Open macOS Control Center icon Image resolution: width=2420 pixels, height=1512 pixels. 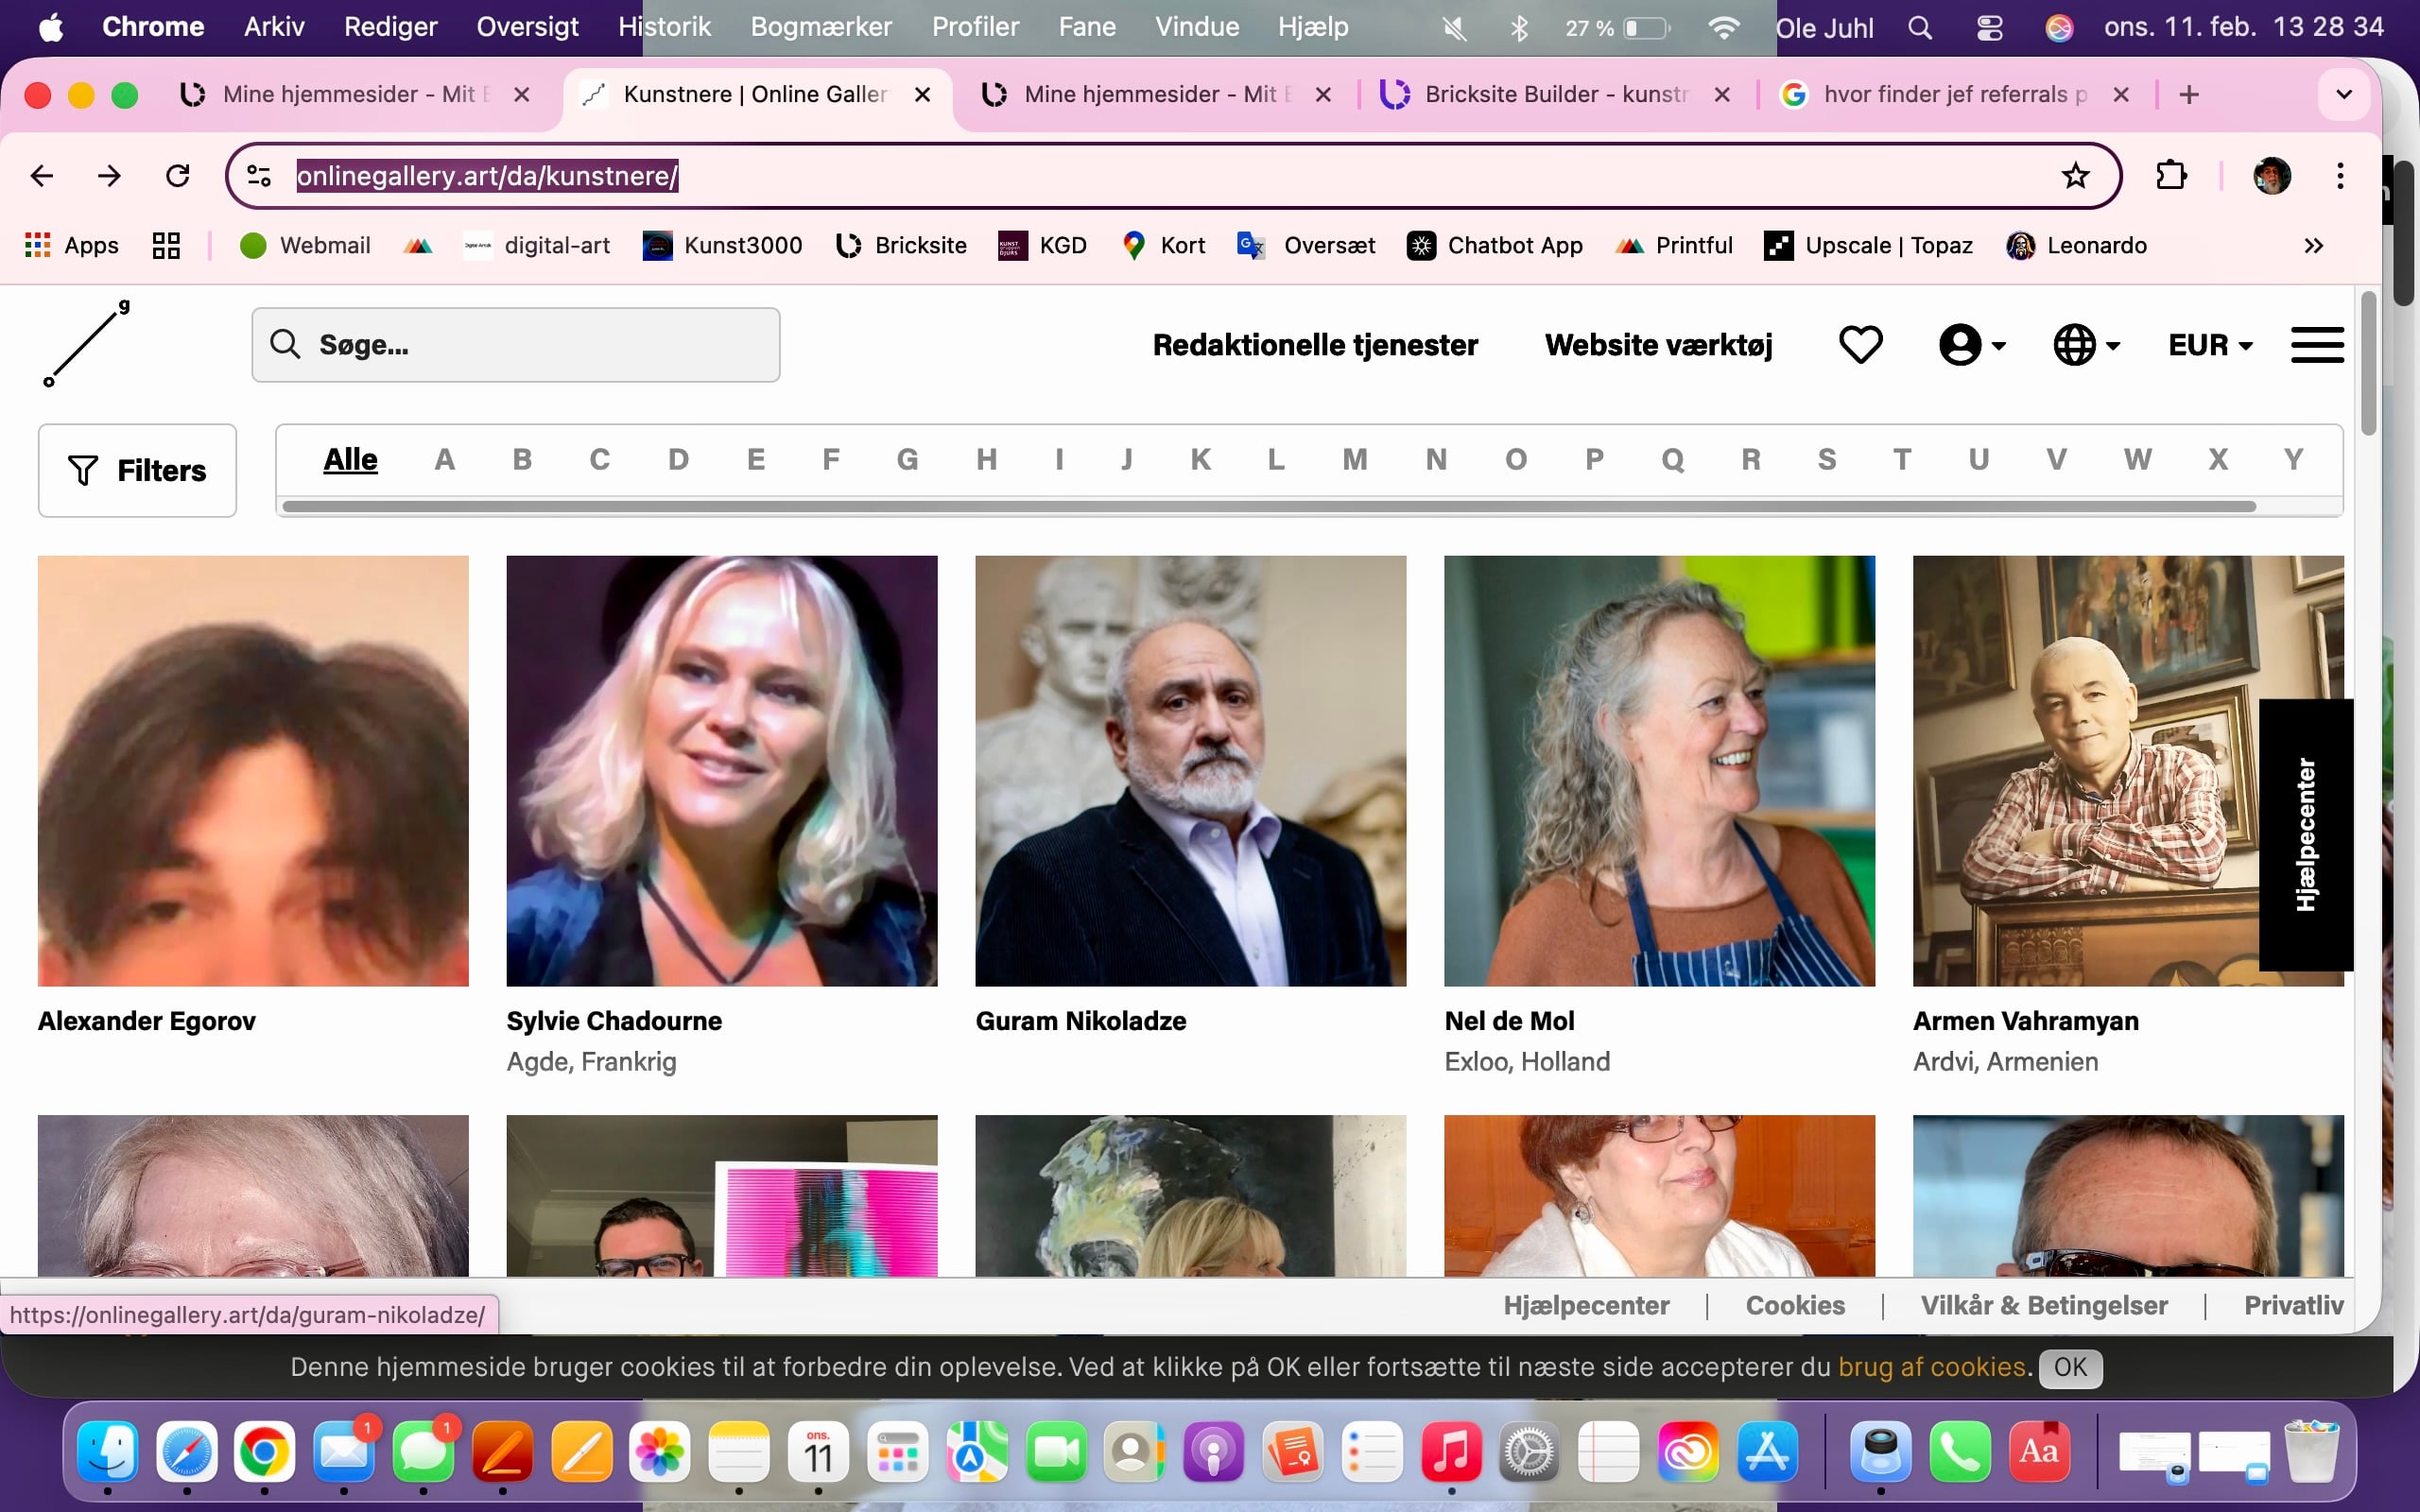[1989, 28]
